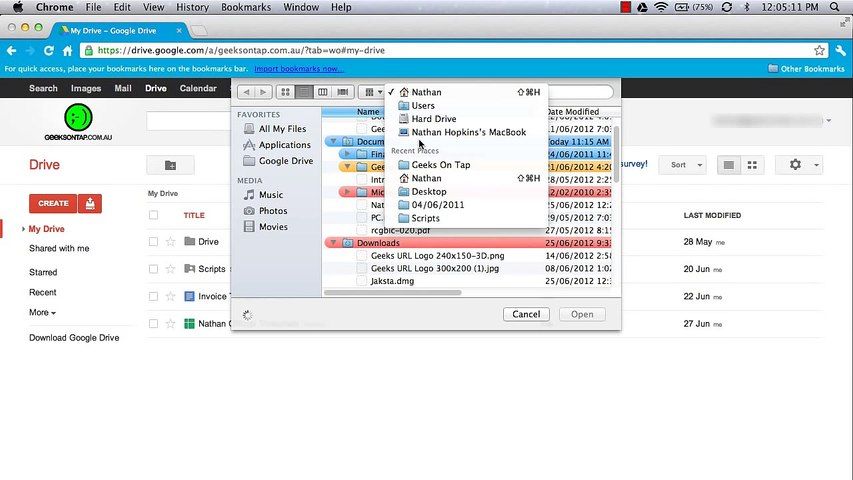Open the Drive settings gear icon
The height and width of the screenshot is (480, 853).
(x=795, y=164)
